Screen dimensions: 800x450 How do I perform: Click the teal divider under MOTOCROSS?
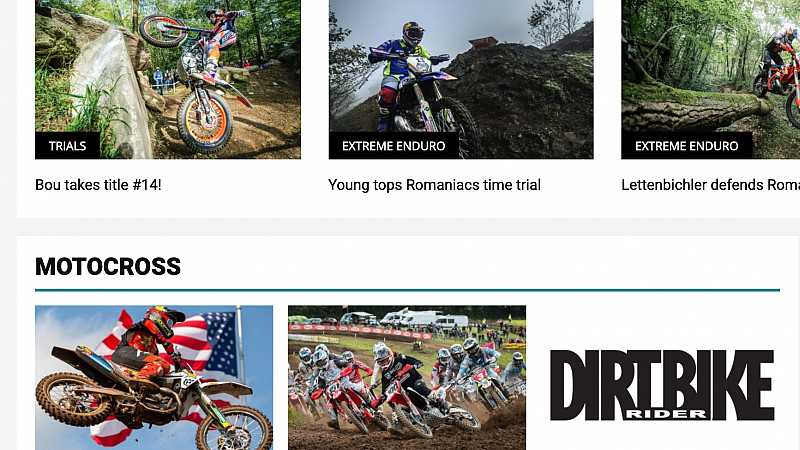point(407,290)
